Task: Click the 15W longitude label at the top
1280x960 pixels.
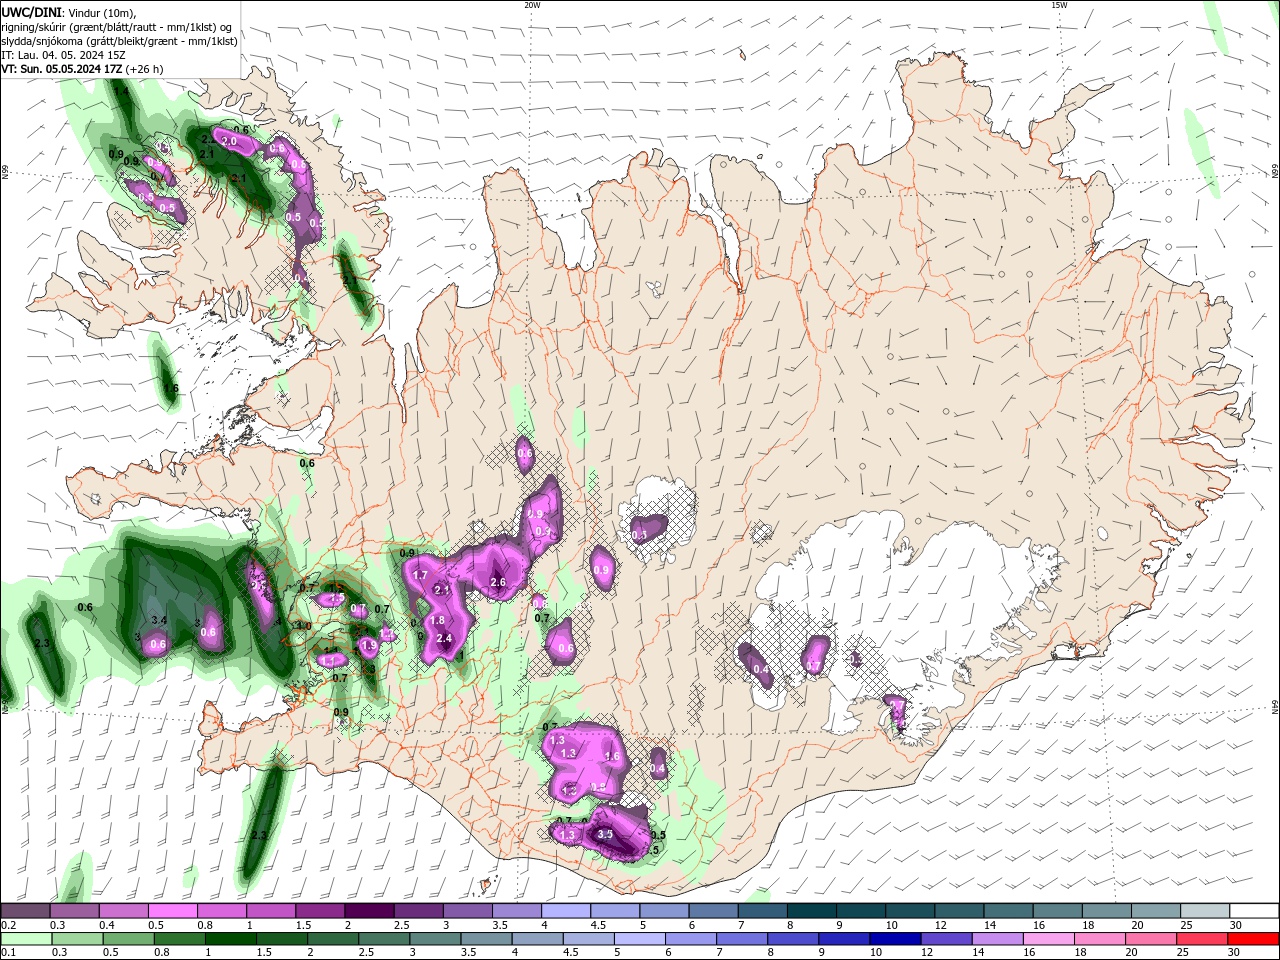Action: tap(1059, 5)
